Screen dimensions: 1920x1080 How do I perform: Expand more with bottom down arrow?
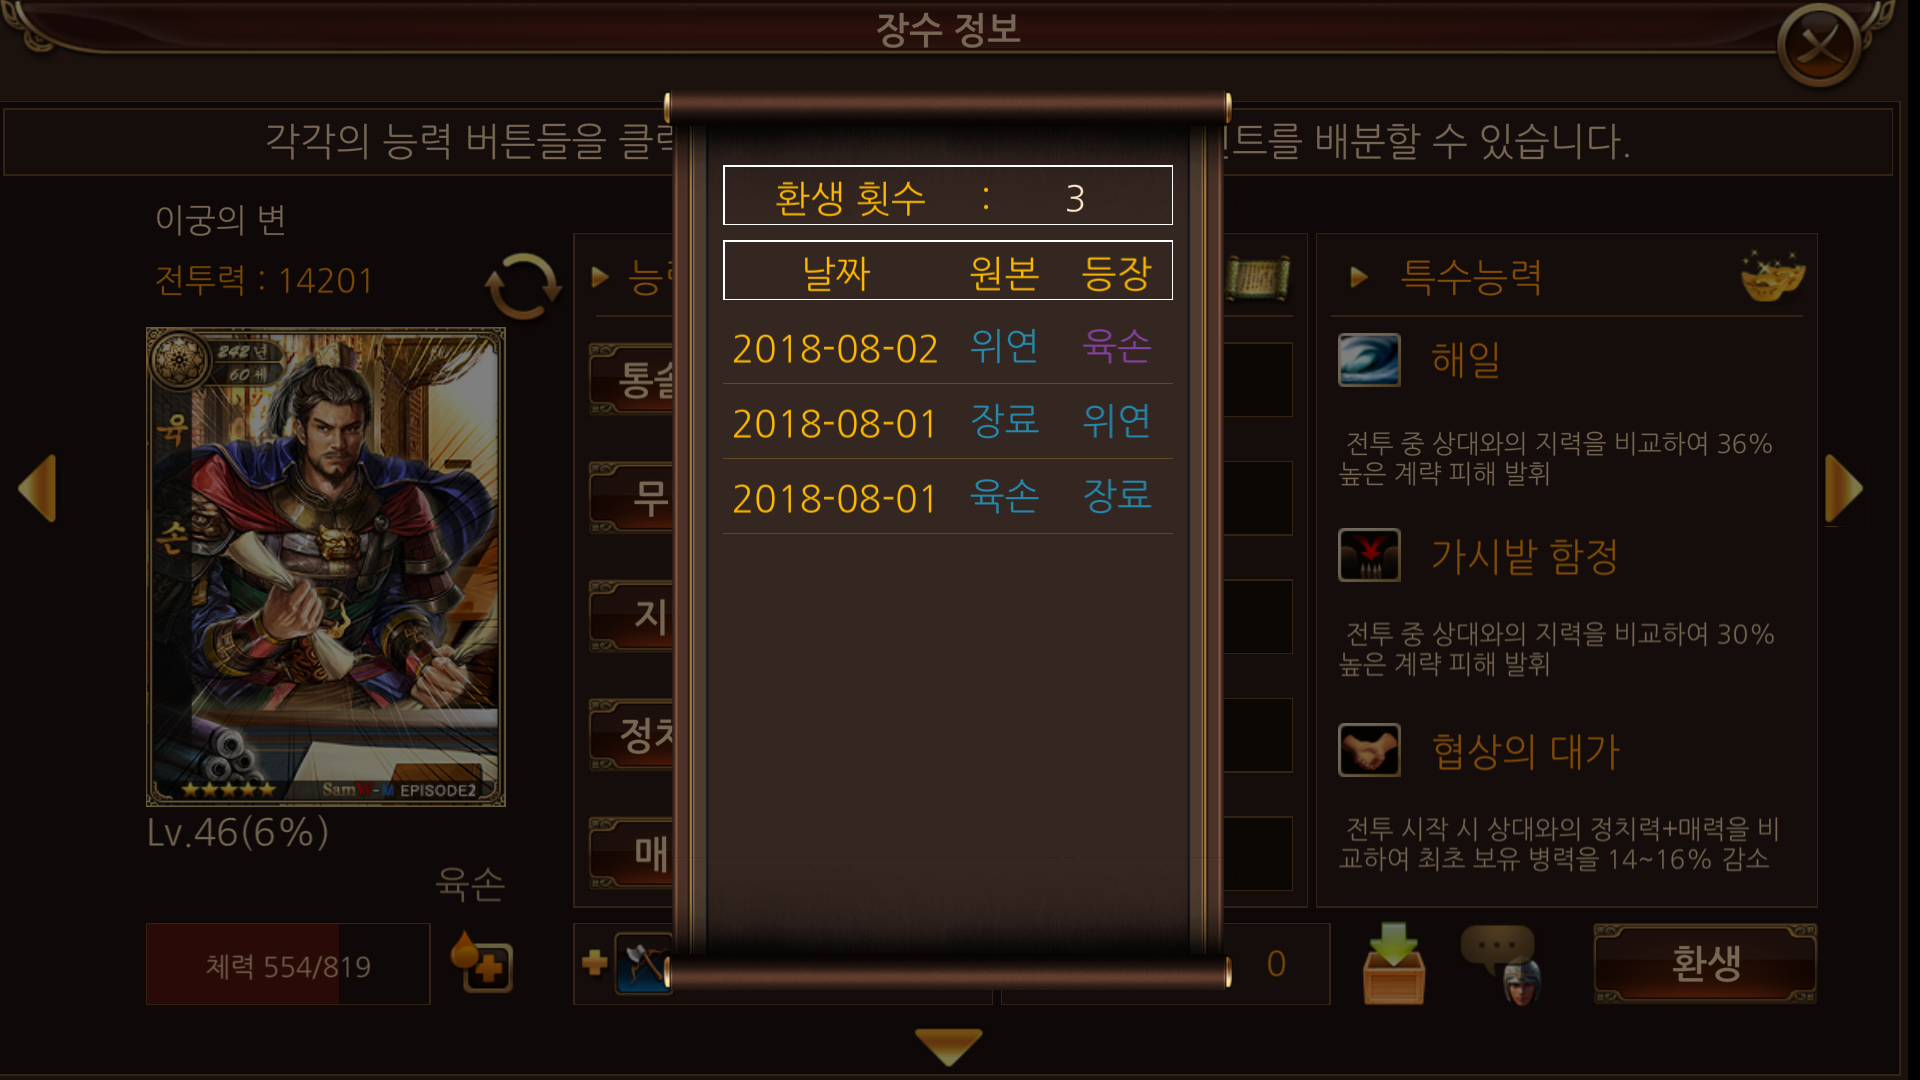(x=948, y=1046)
